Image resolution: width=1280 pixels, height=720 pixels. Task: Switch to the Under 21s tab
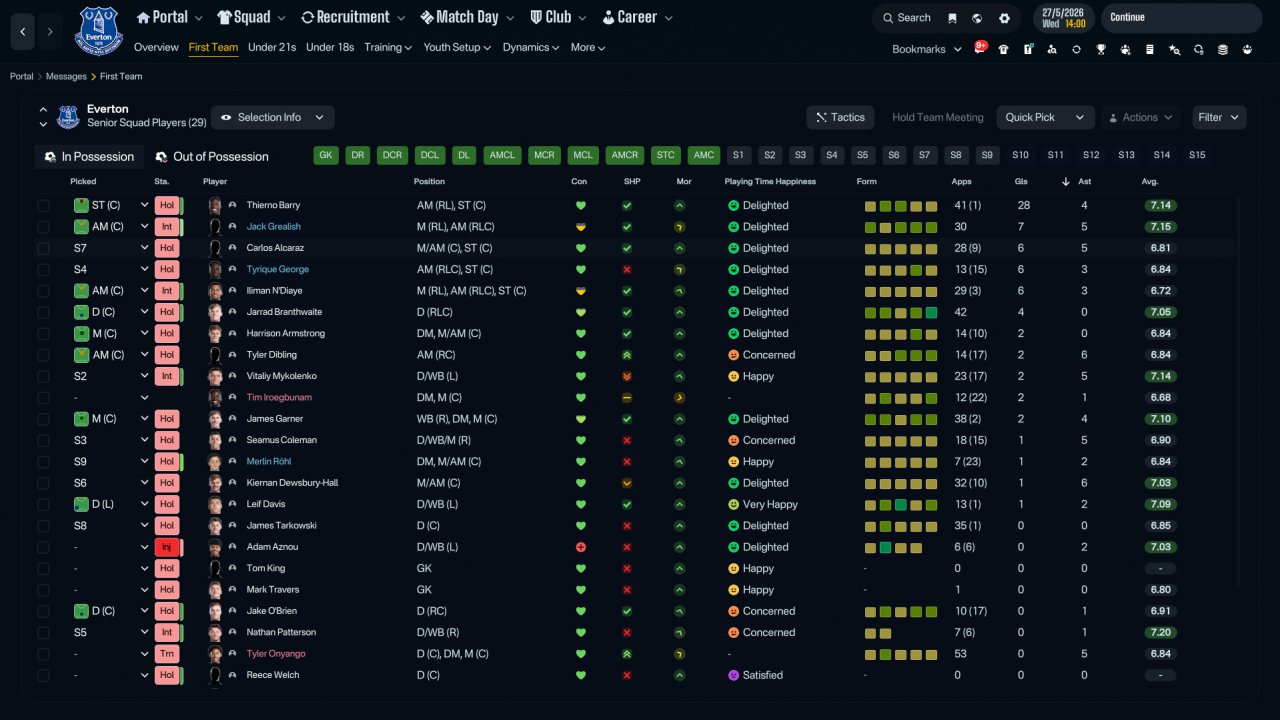point(272,47)
